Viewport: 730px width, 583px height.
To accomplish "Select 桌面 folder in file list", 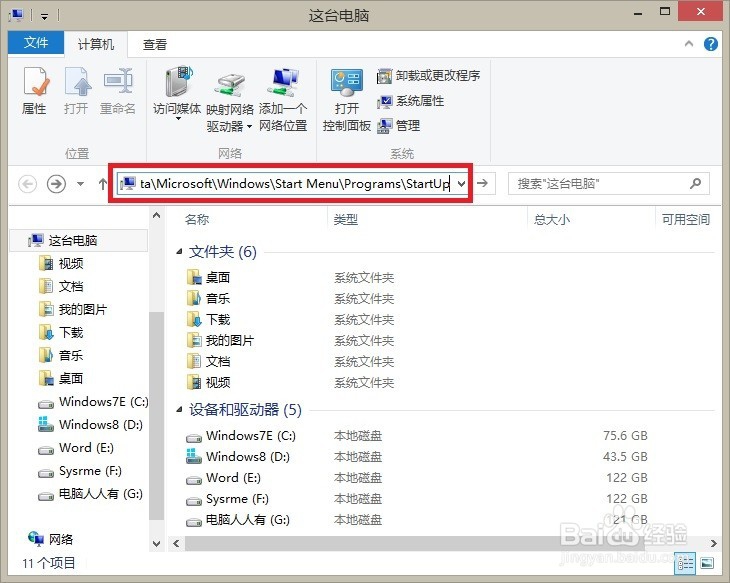I will [209, 278].
